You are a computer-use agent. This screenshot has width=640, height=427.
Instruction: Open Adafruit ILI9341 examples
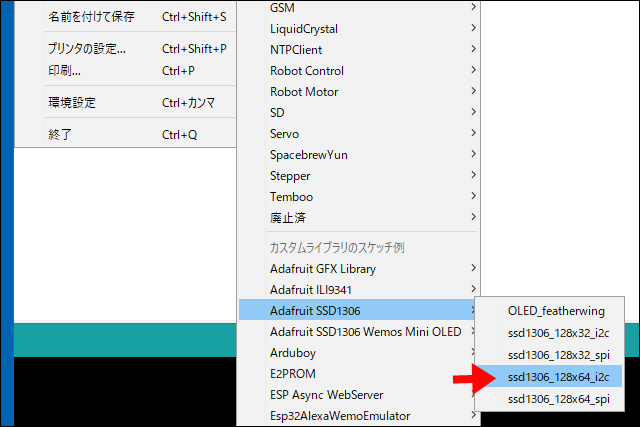point(359,290)
